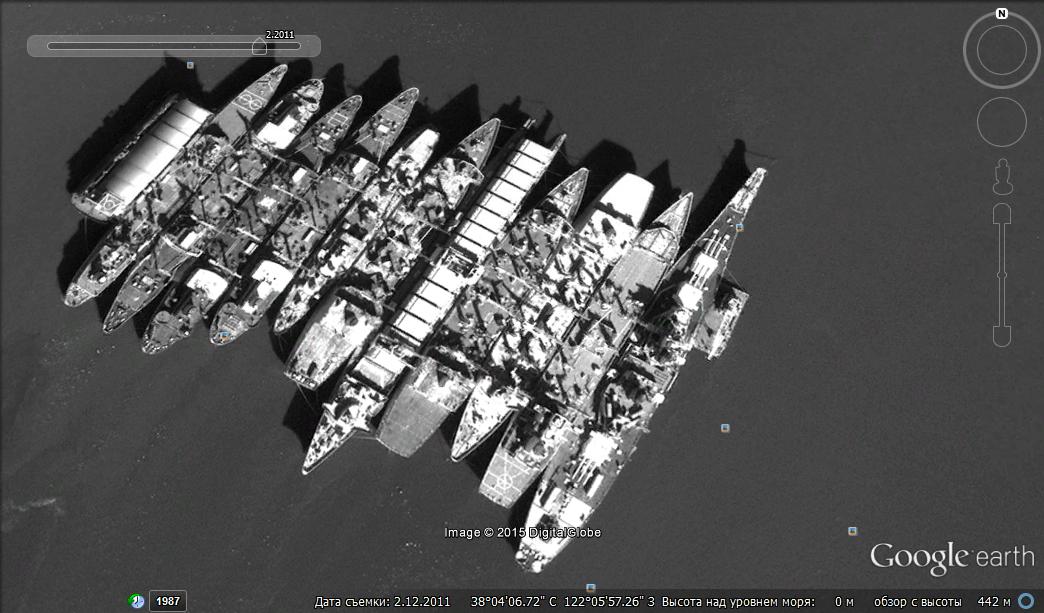Screen dimensions: 1044x613
Task: Zoom in with the slider's top end
Action: (1002, 214)
